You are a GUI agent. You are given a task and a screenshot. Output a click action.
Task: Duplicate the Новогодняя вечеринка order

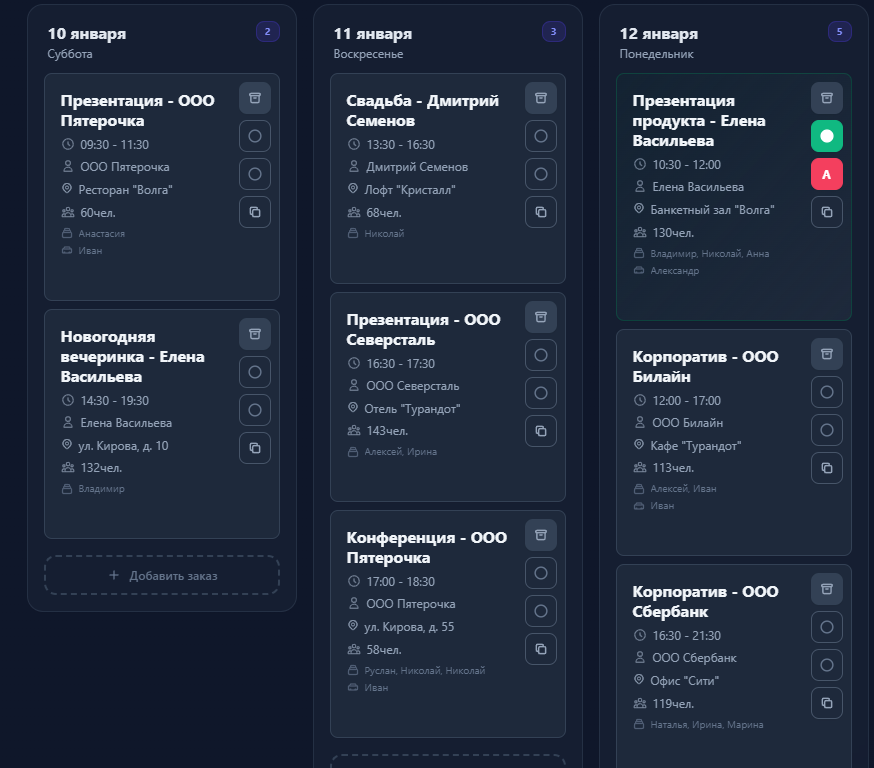255,448
